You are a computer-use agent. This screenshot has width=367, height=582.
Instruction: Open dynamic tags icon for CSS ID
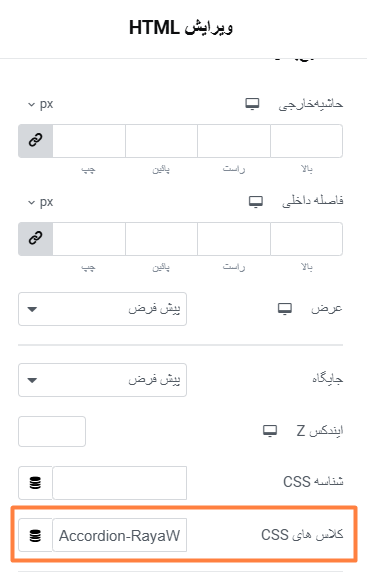tap(35, 483)
